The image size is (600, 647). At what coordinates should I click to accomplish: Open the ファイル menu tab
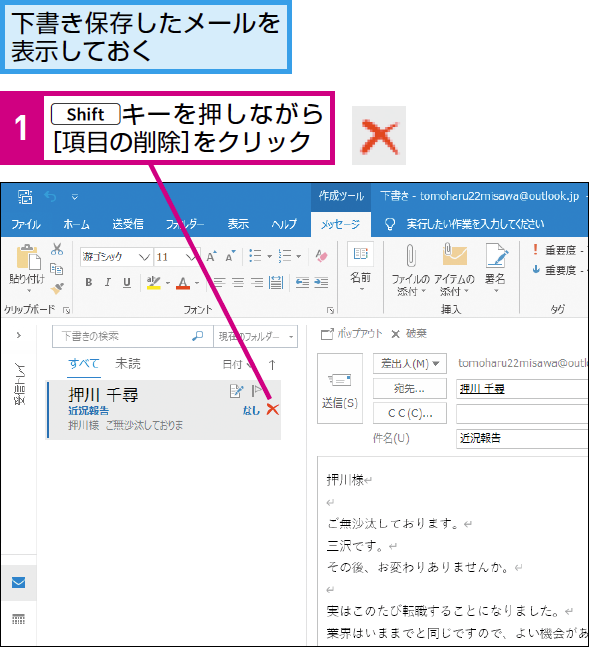[x=26, y=224]
